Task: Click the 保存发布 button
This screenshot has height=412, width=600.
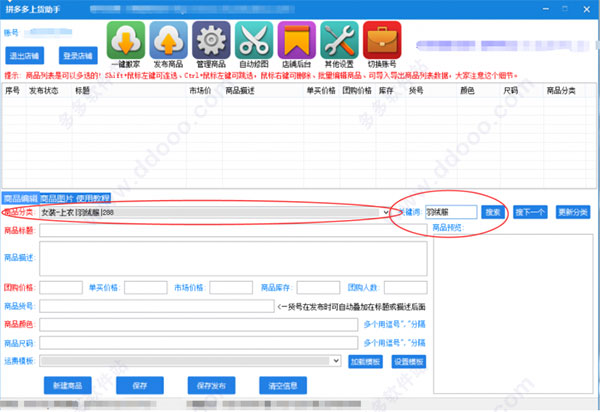Action: pyautogui.click(x=211, y=386)
